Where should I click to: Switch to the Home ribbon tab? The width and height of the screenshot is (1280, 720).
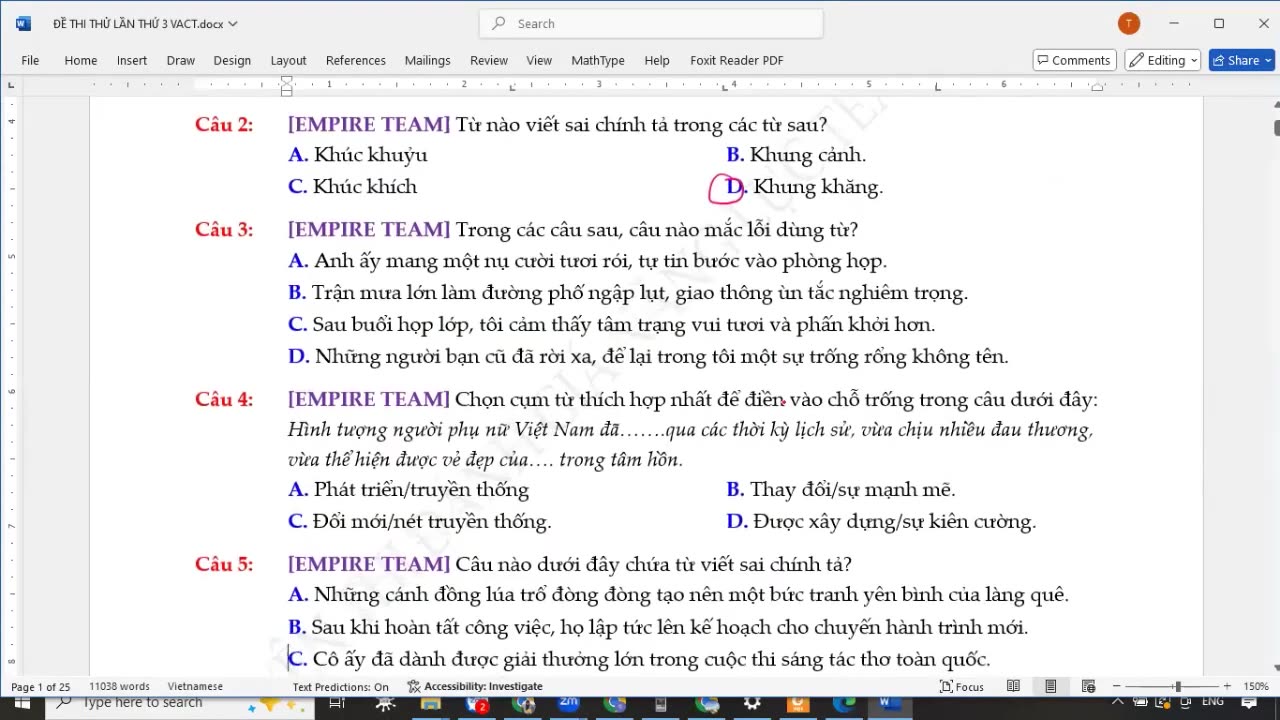(x=81, y=60)
